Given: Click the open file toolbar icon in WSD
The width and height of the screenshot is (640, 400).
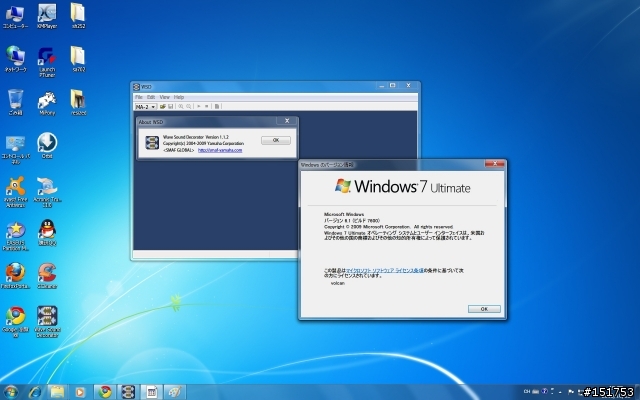Looking at the screenshot, I should (x=162, y=107).
